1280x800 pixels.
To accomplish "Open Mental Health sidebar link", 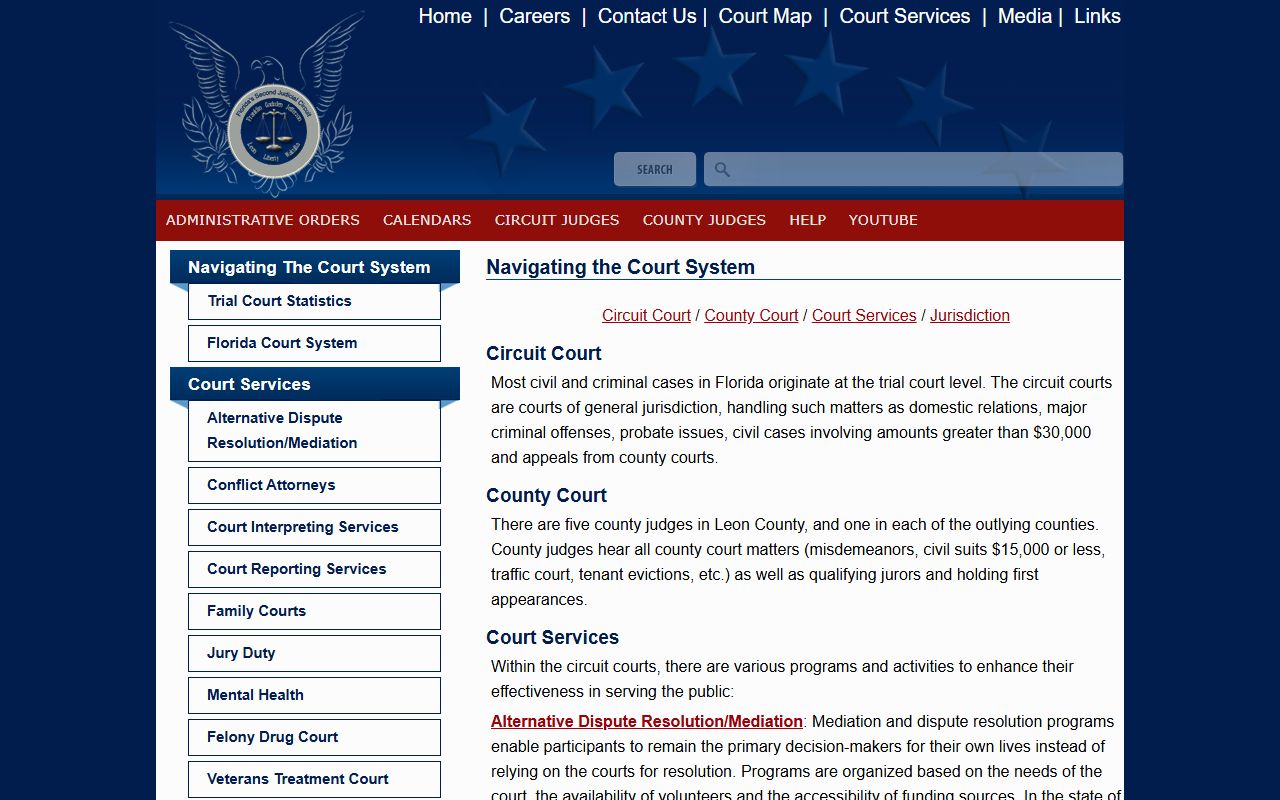I will point(314,695).
